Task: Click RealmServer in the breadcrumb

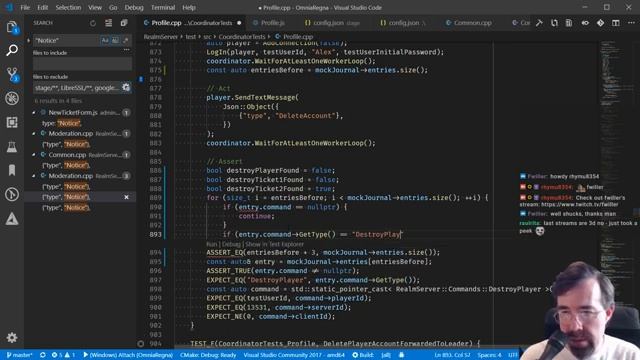Action: tap(160, 37)
